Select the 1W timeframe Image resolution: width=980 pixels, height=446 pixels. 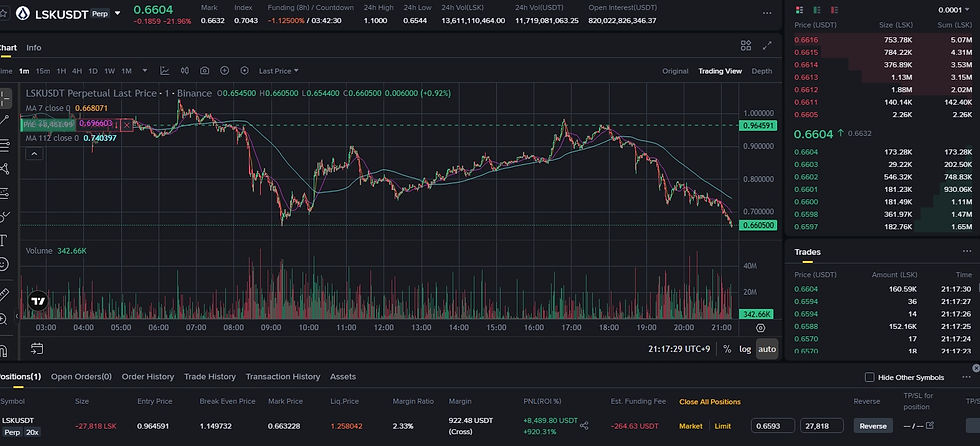coord(109,71)
